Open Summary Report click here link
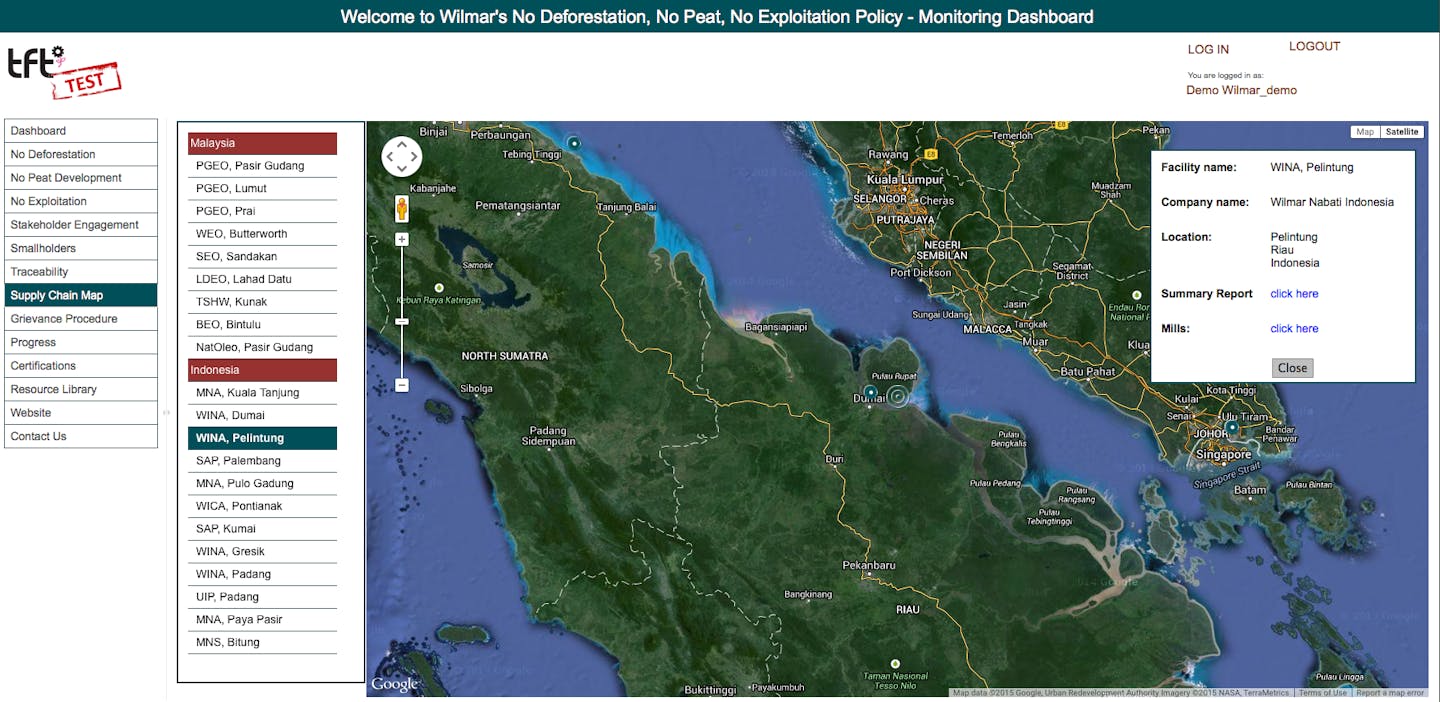The height and width of the screenshot is (702, 1440). click(1294, 294)
